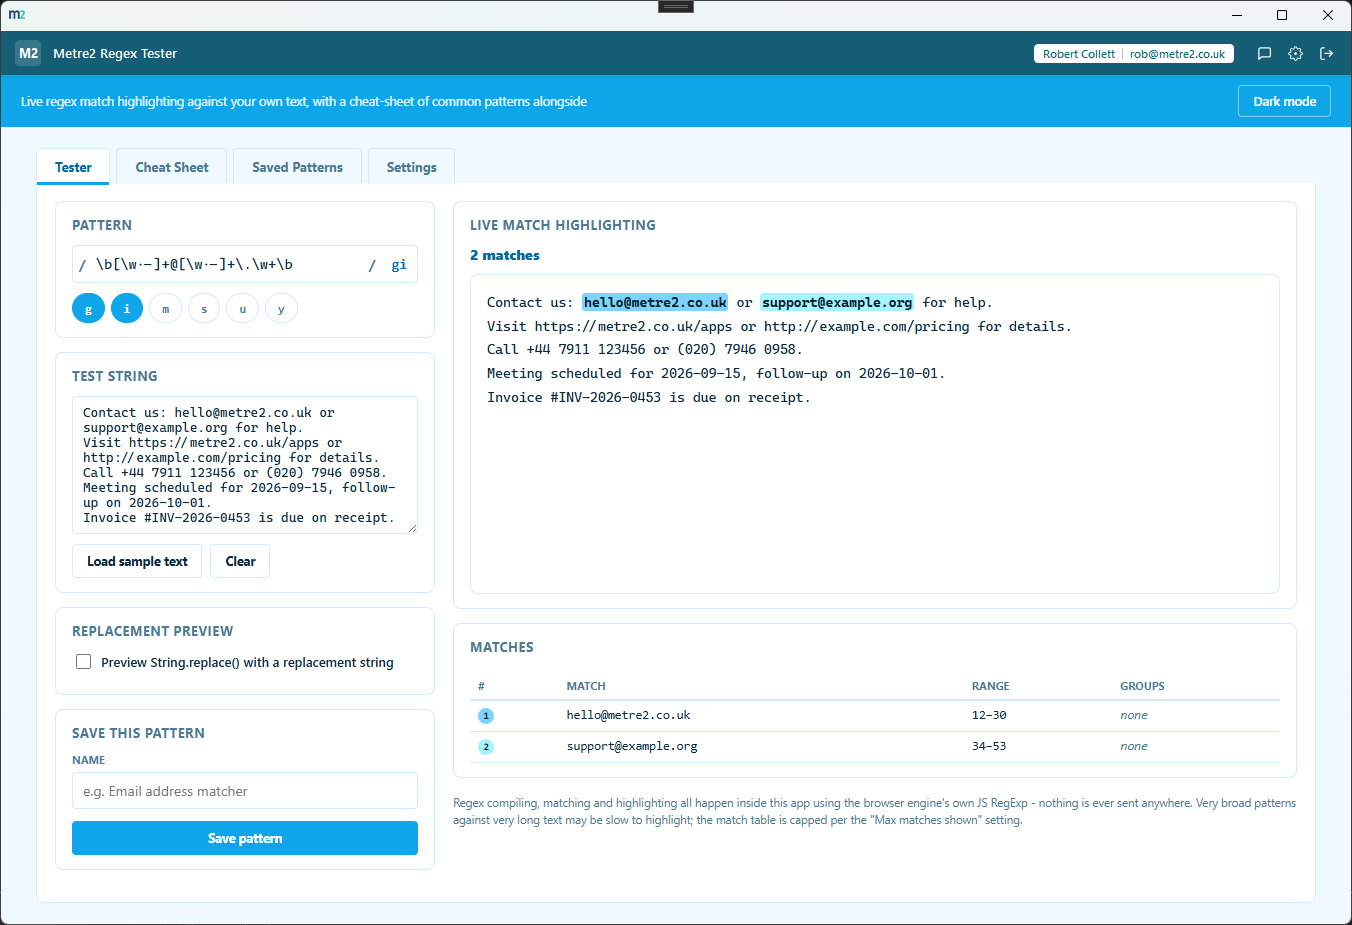Click the Robert Collett user badge

click(1133, 54)
